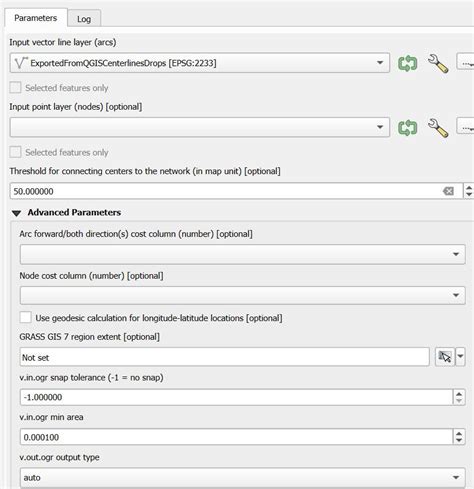This screenshot has width=474, height=489.
Task: Enable geodesic calculation for longitude-latitude
Action: coord(25,317)
